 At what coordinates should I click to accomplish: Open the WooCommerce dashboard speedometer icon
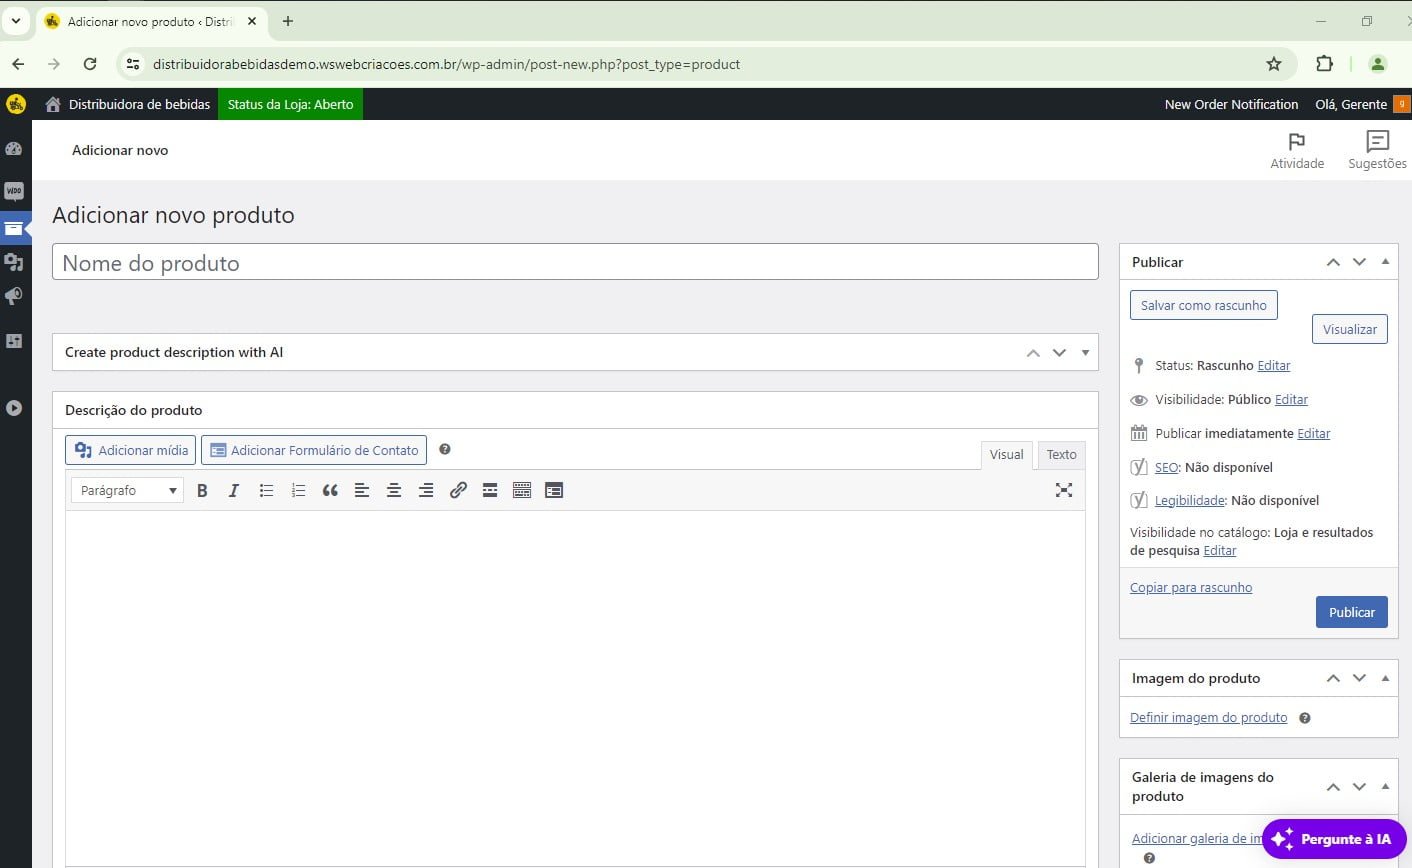pos(14,148)
